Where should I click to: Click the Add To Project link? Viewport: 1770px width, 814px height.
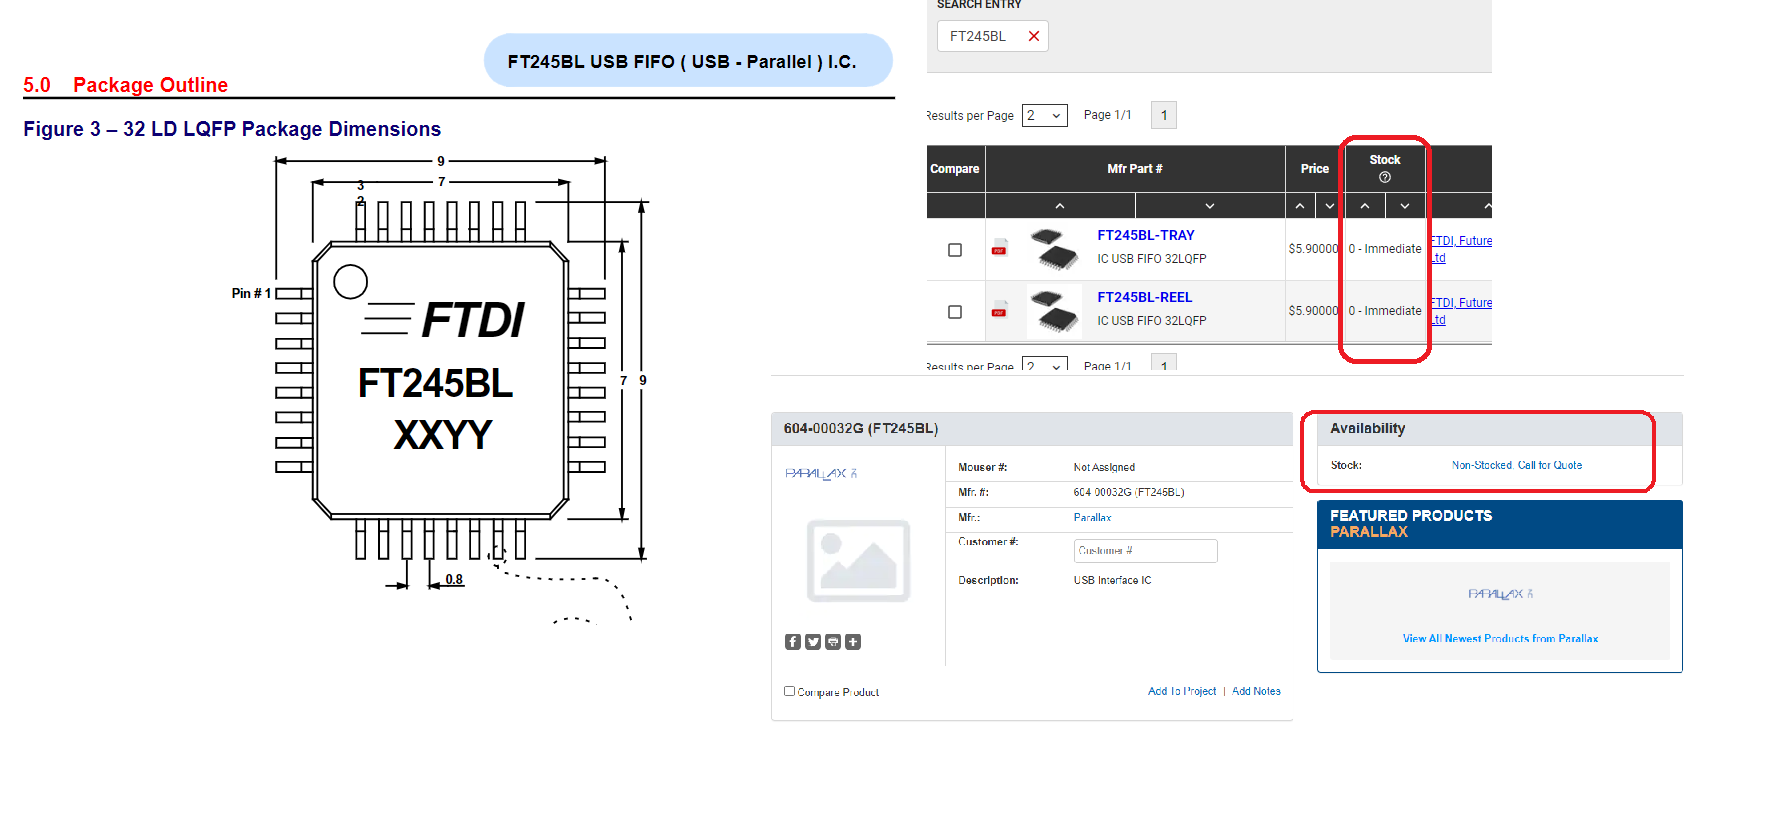(1182, 691)
